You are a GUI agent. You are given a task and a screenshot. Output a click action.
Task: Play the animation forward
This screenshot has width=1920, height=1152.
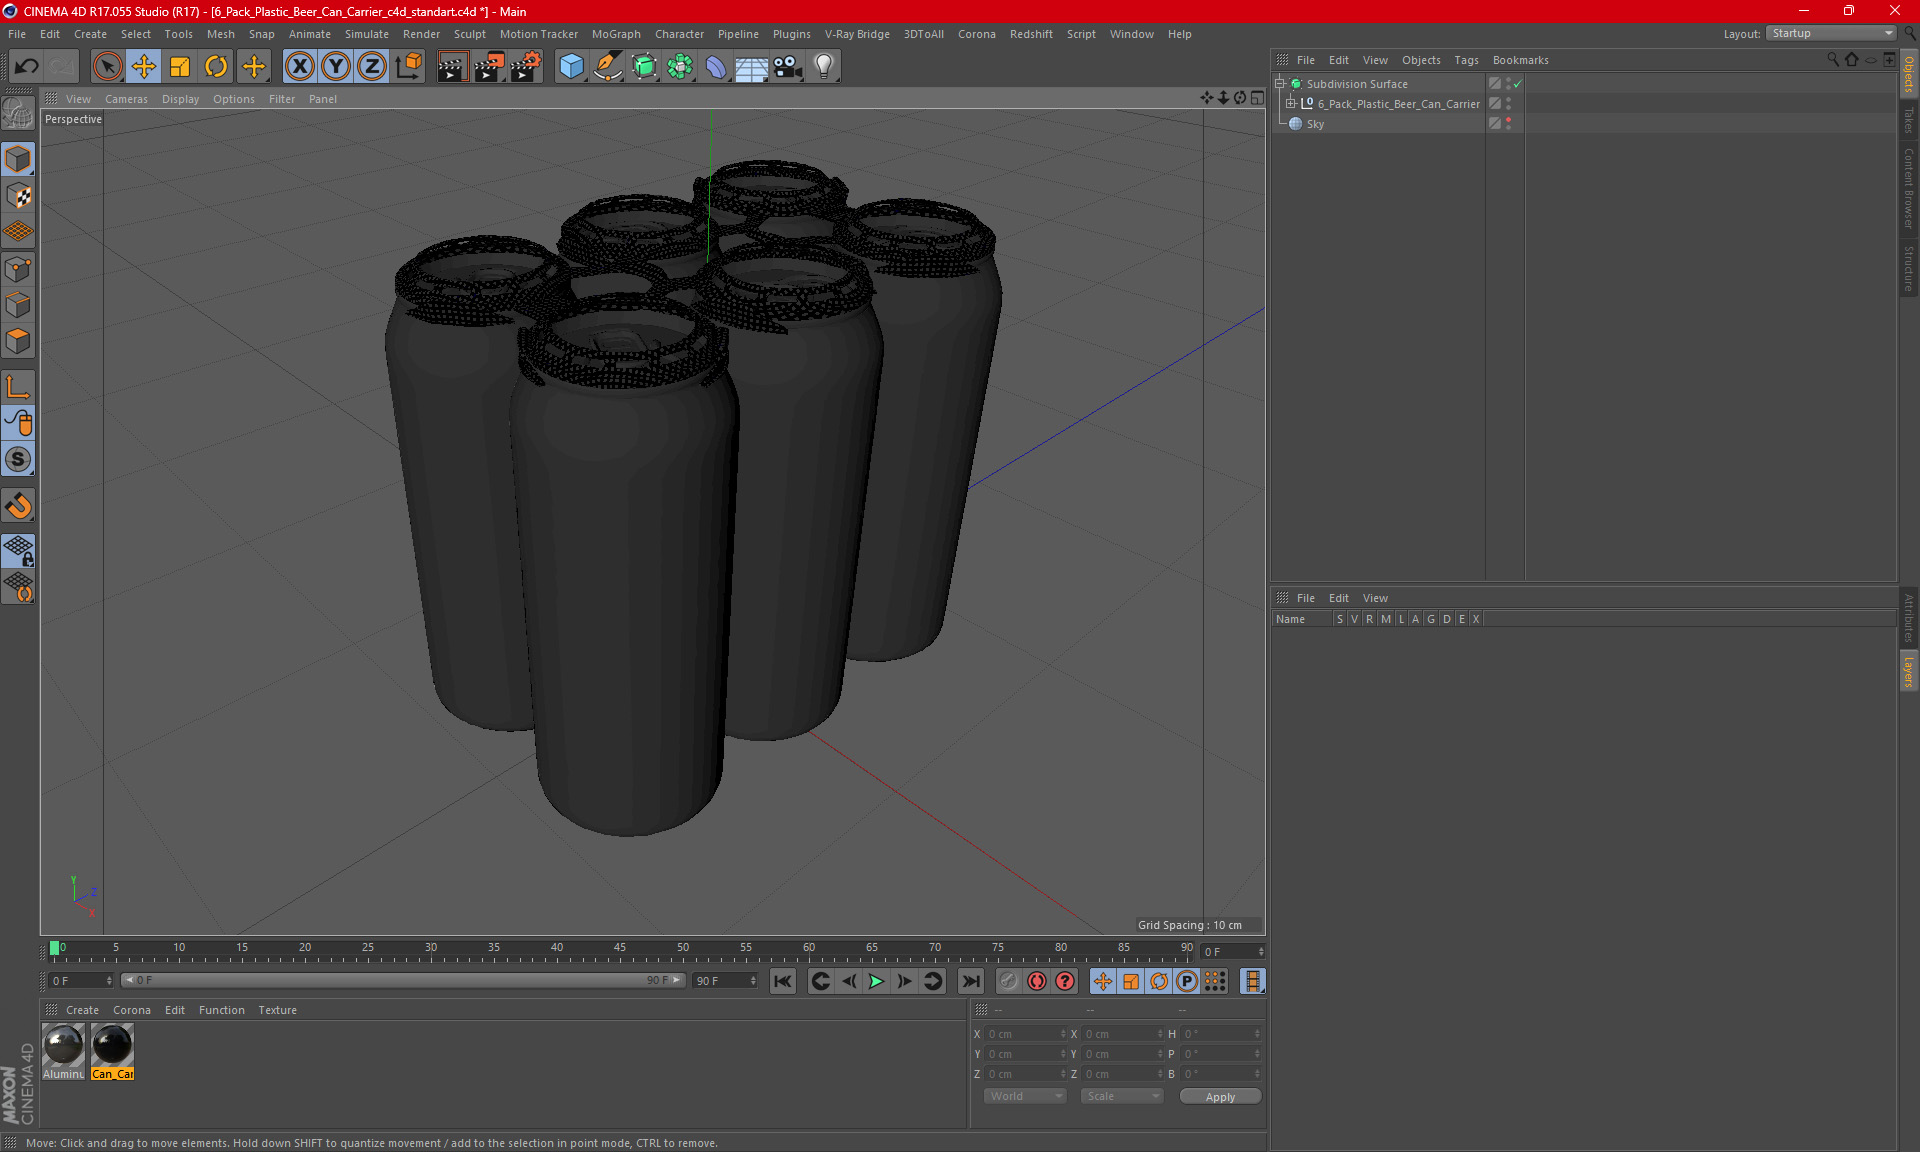coord(876,981)
